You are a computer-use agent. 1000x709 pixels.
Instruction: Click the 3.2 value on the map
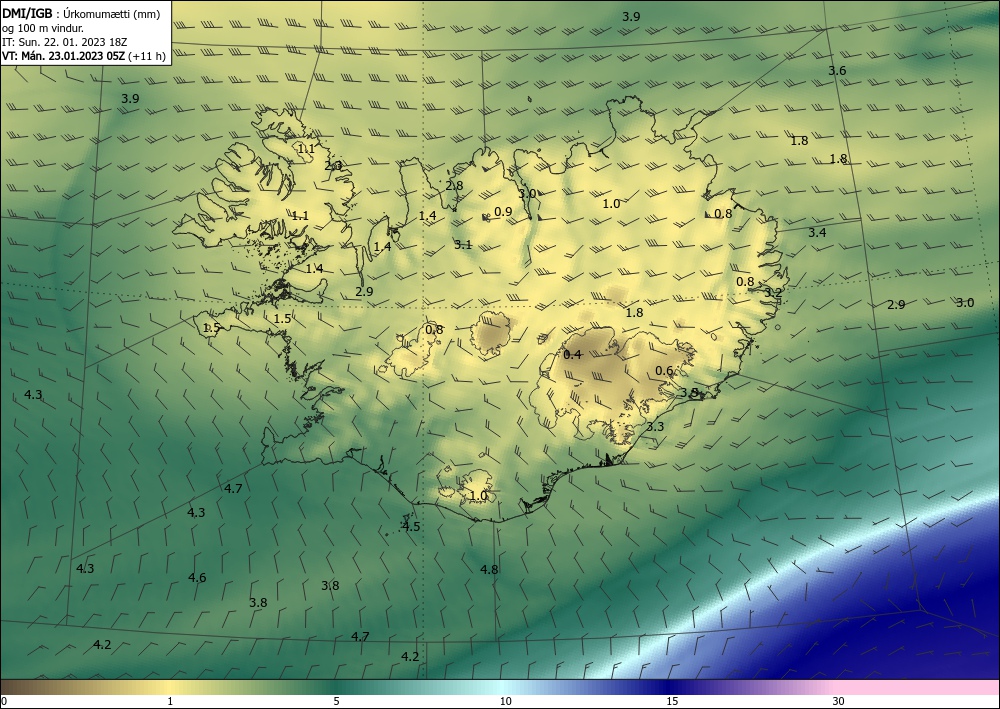click(773, 293)
